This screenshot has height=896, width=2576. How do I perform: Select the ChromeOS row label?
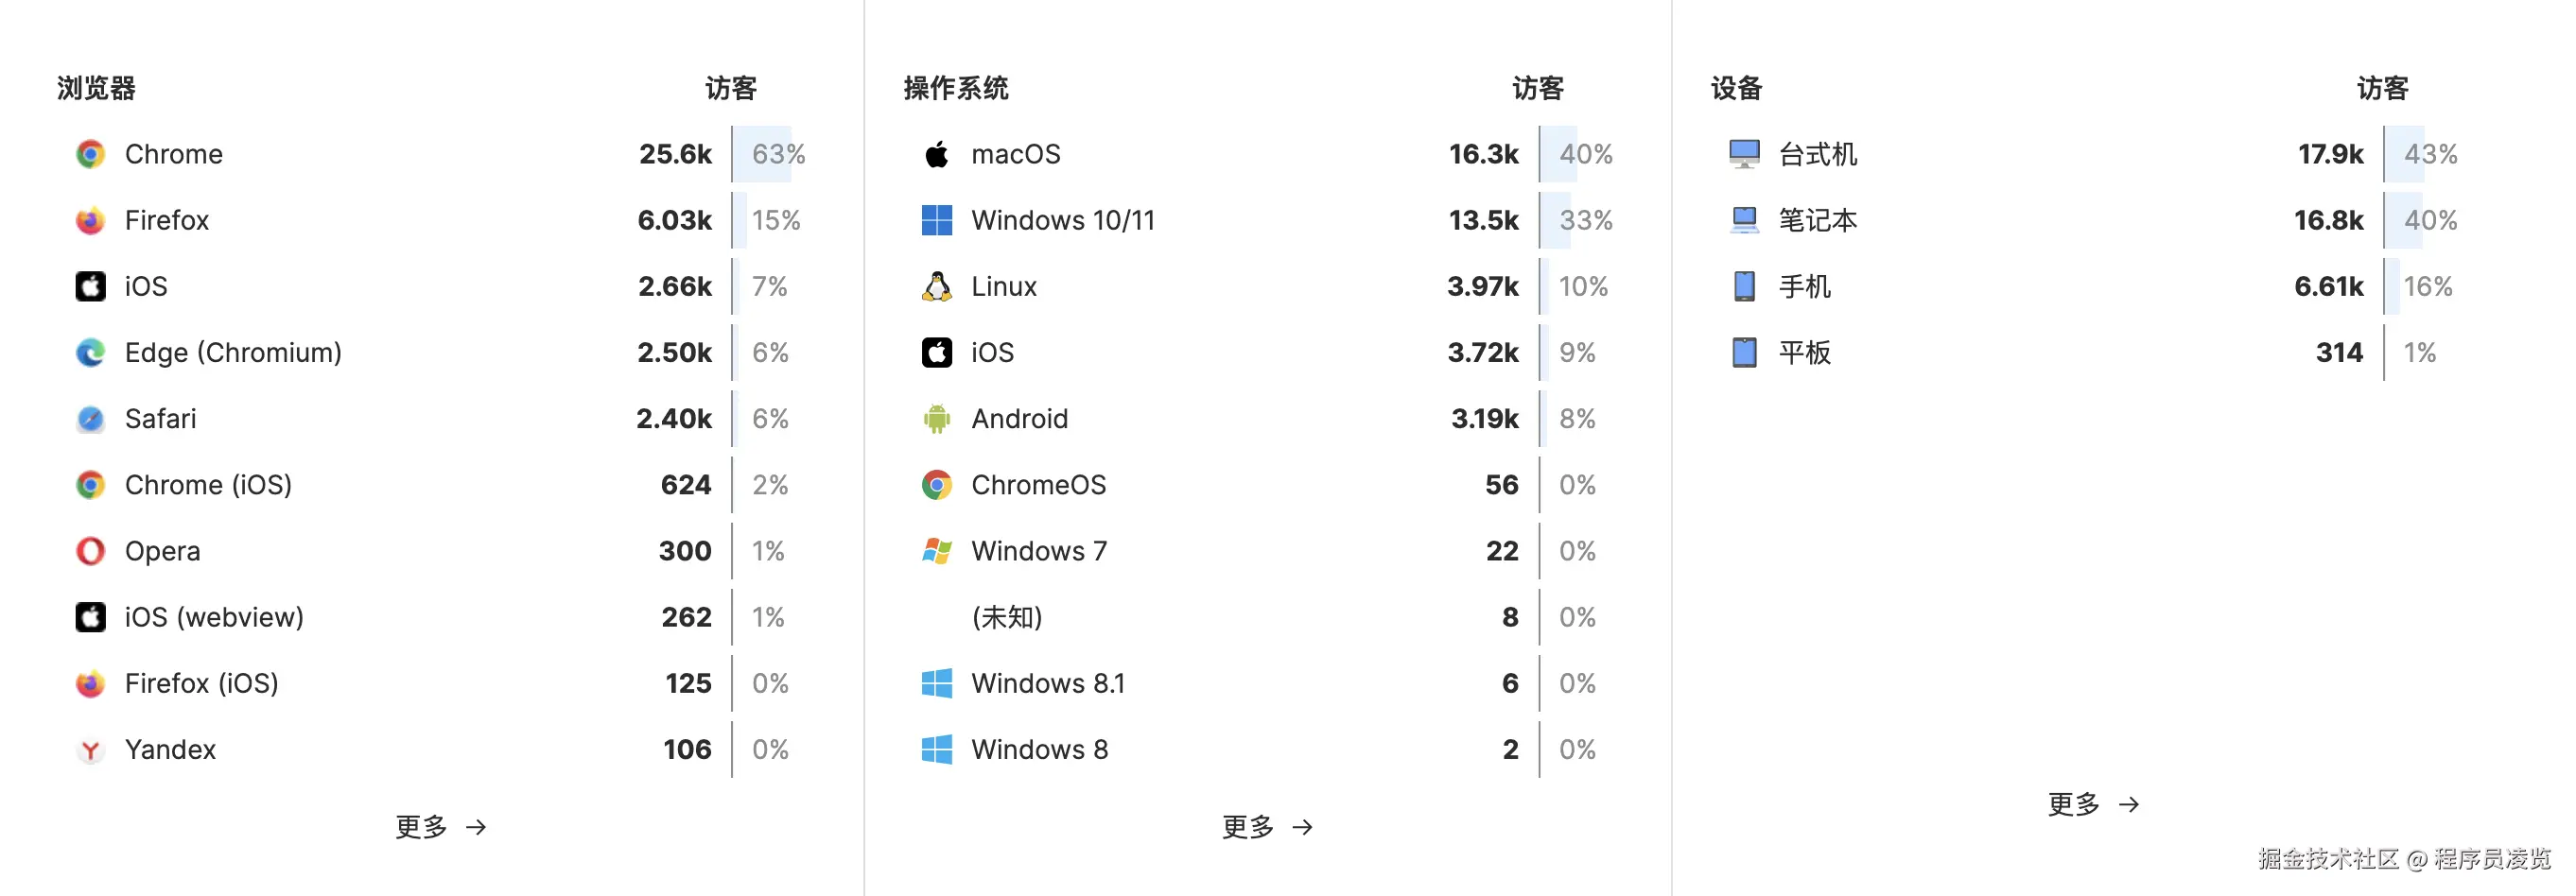(1039, 485)
